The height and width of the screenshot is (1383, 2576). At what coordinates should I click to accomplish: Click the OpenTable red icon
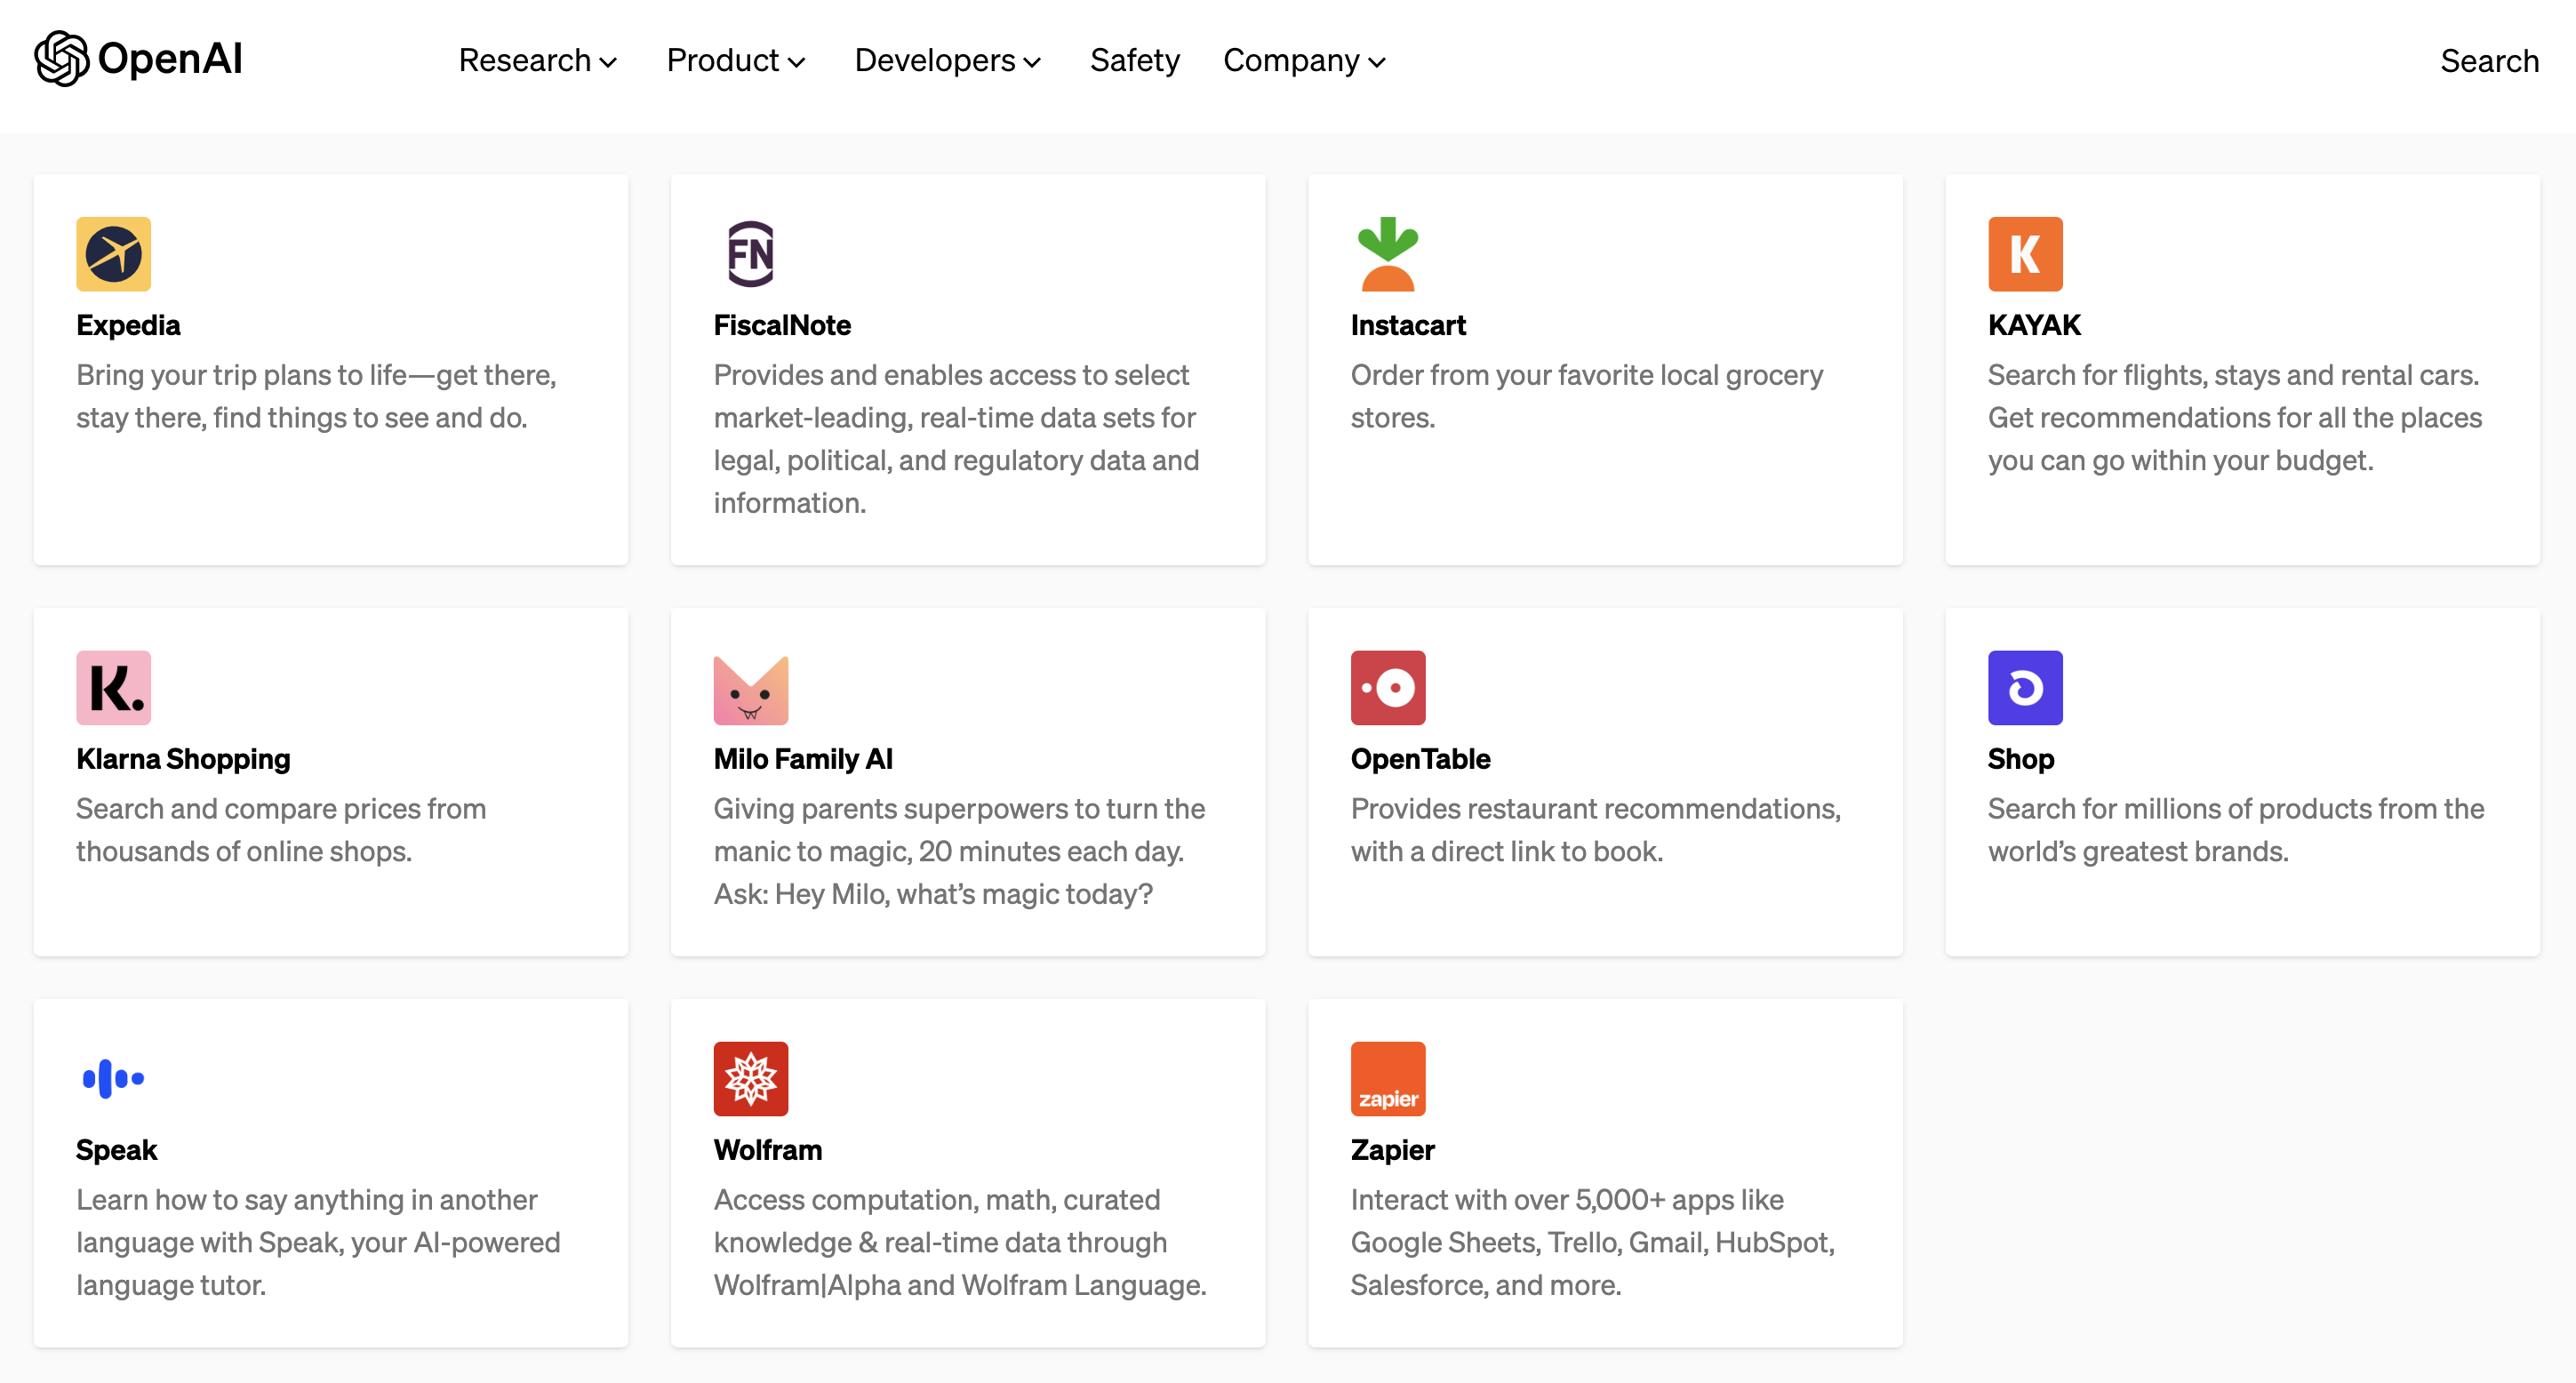1388,688
